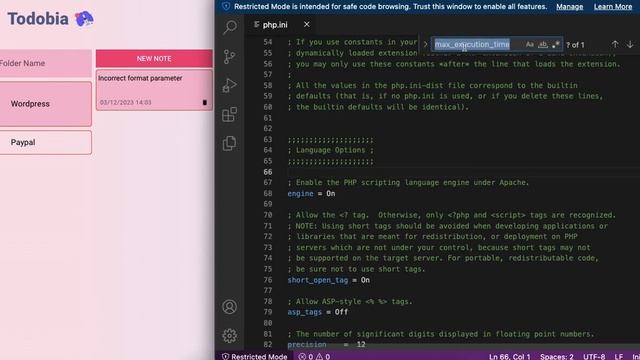This screenshot has width=640, height=360.
Task: Close the php.ini tab
Action: [307, 25]
